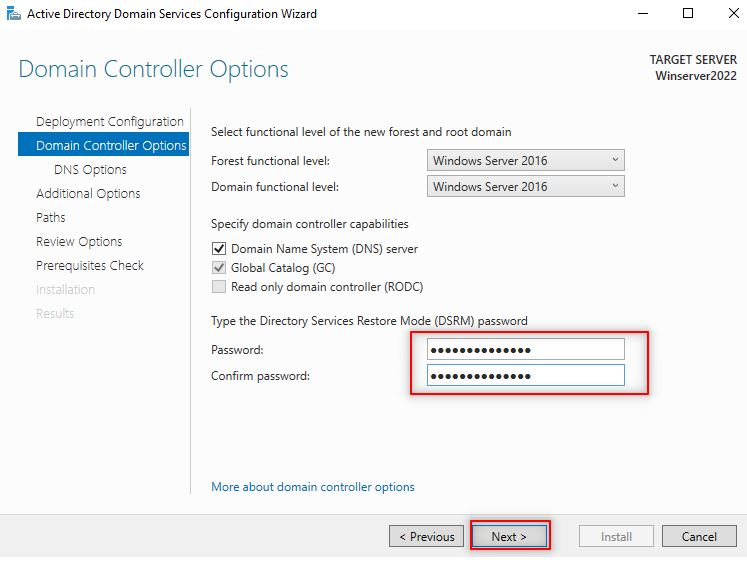The image size is (747, 576).
Task: Maximize the configuration wizard window
Action: pyautogui.click(x=687, y=14)
